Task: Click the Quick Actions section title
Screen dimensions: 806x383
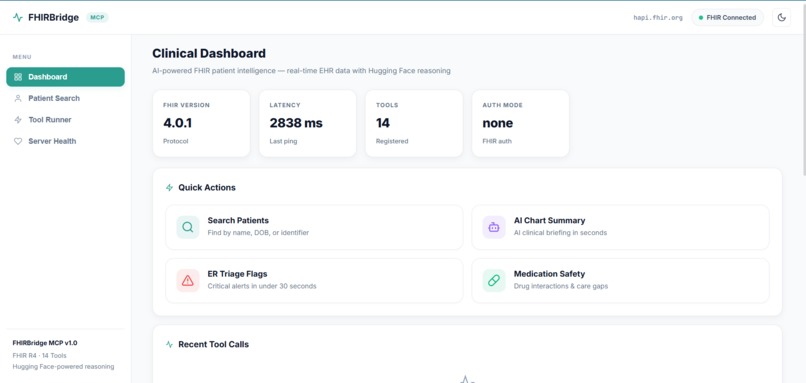Action: pos(207,188)
